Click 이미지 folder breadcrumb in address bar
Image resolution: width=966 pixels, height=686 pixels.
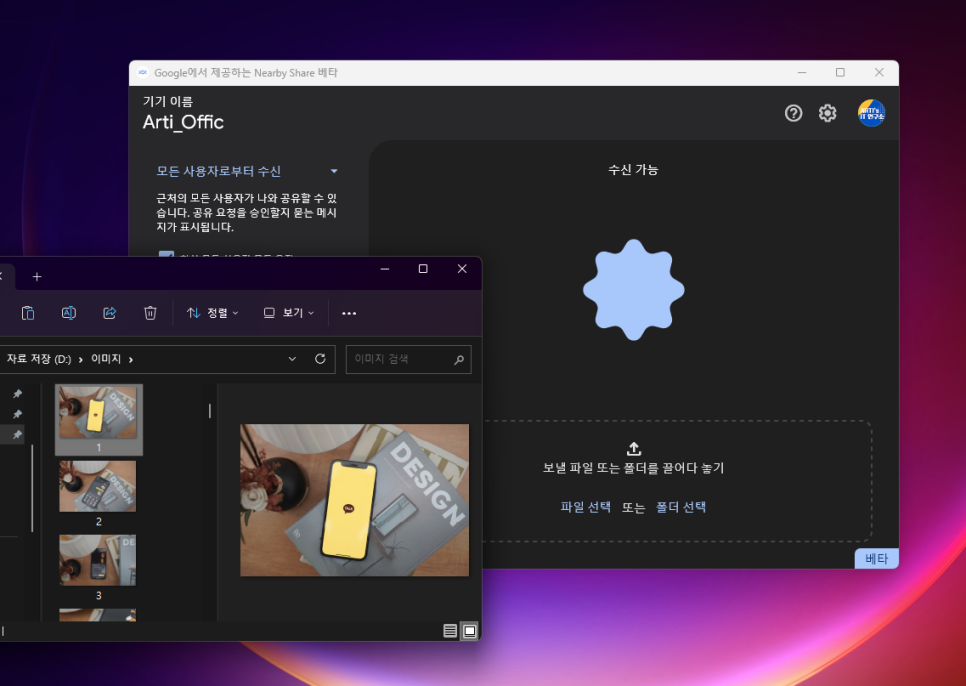(106, 359)
